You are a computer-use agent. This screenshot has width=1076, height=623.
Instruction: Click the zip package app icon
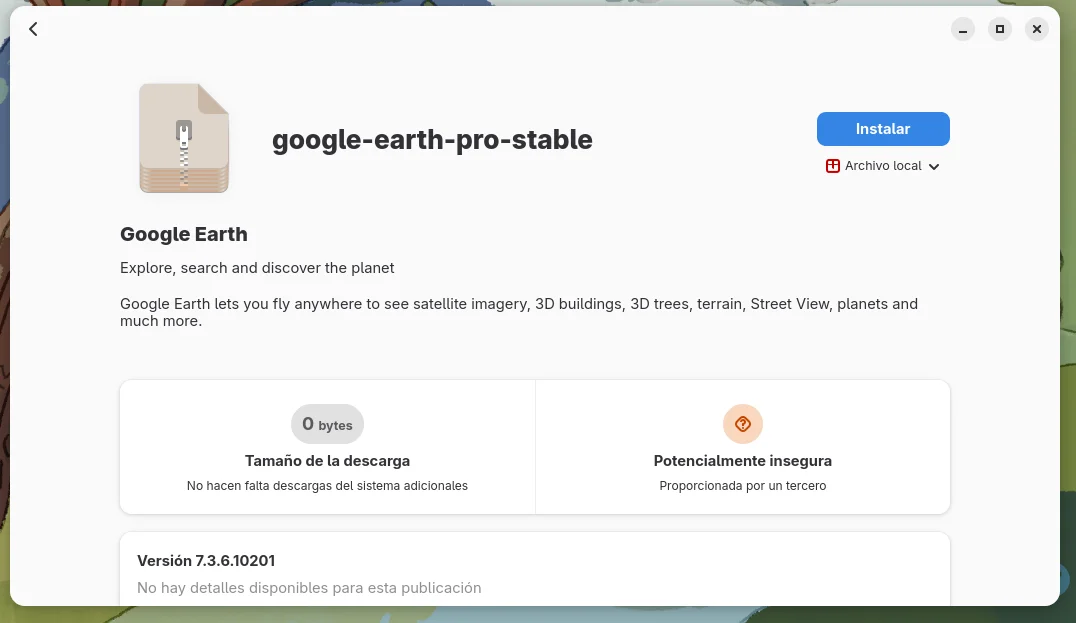184,138
